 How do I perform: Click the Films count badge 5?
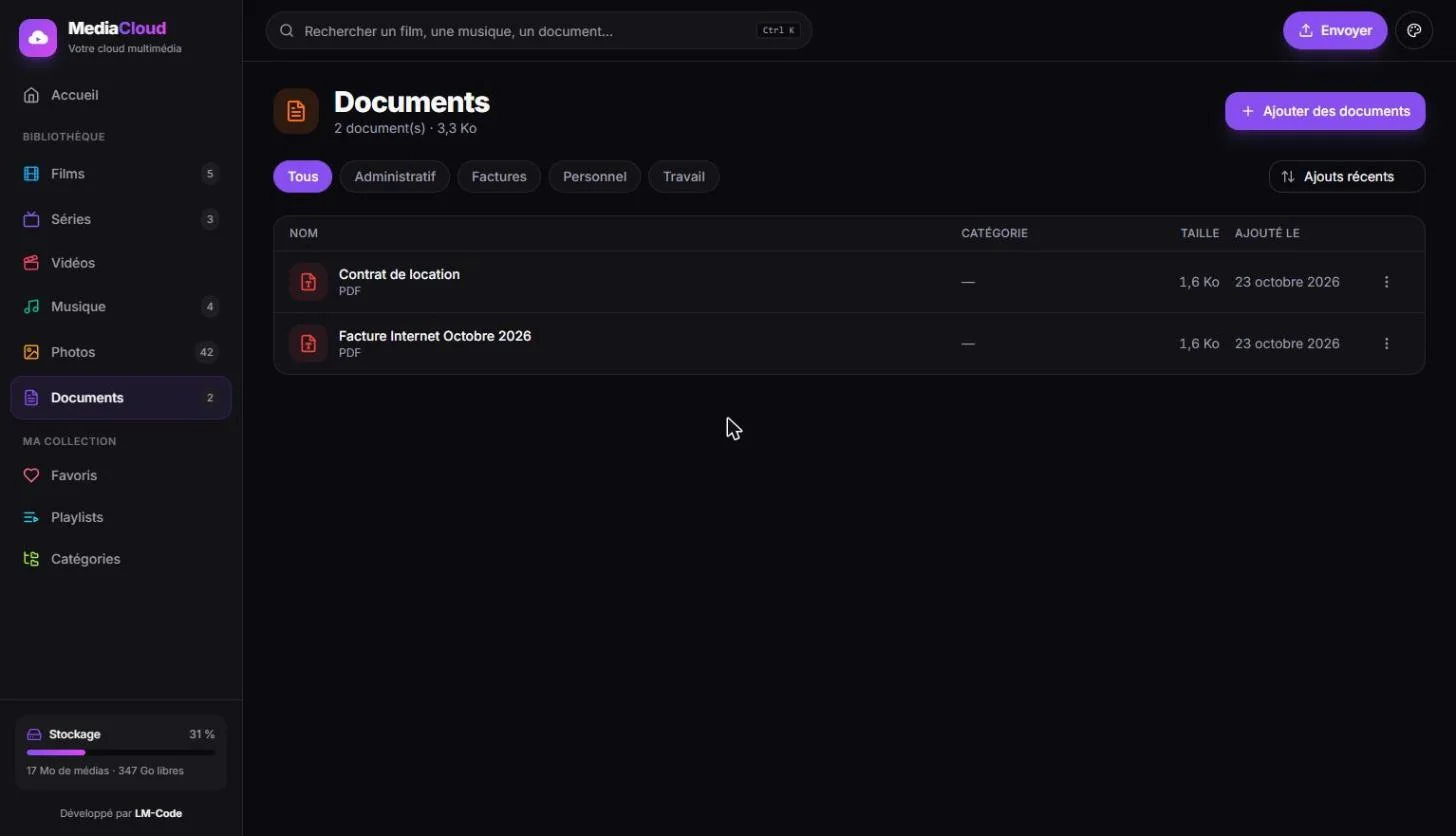[x=210, y=174]
